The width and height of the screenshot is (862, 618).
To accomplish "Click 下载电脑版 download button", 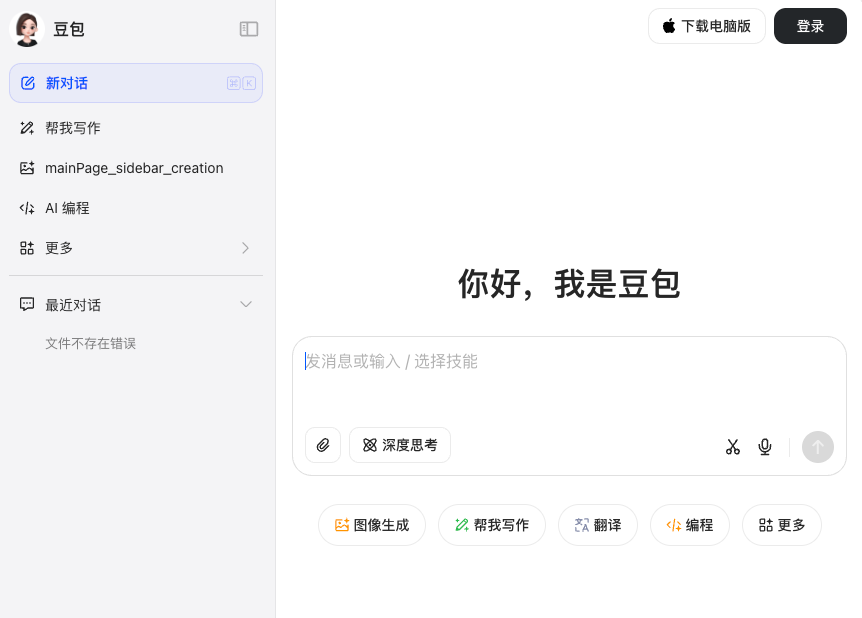I will click(706, 26).
